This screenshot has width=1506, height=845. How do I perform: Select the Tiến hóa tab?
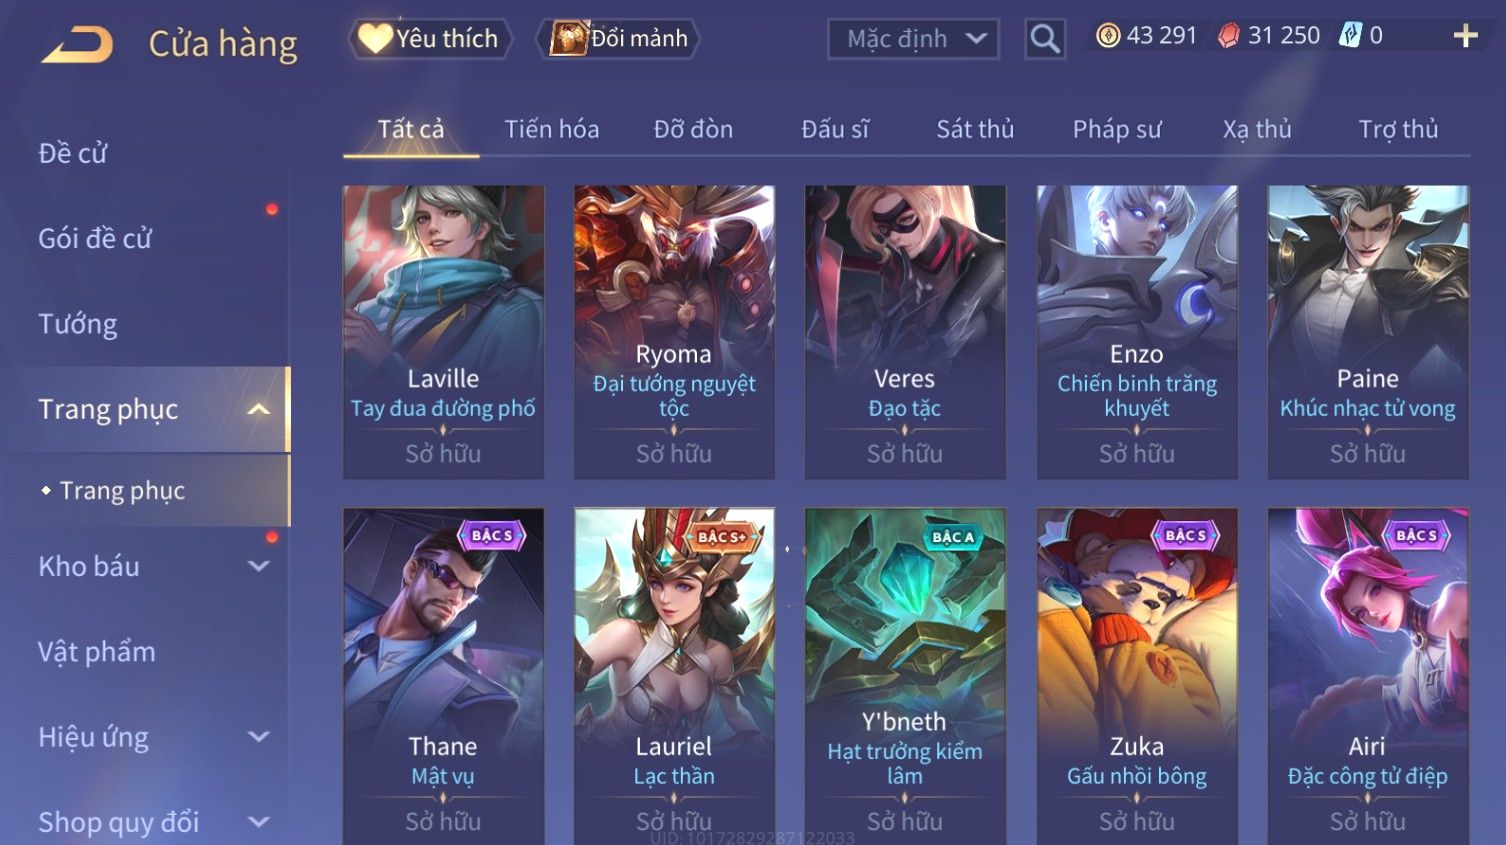pyautogui.click(x=552, y=129)
